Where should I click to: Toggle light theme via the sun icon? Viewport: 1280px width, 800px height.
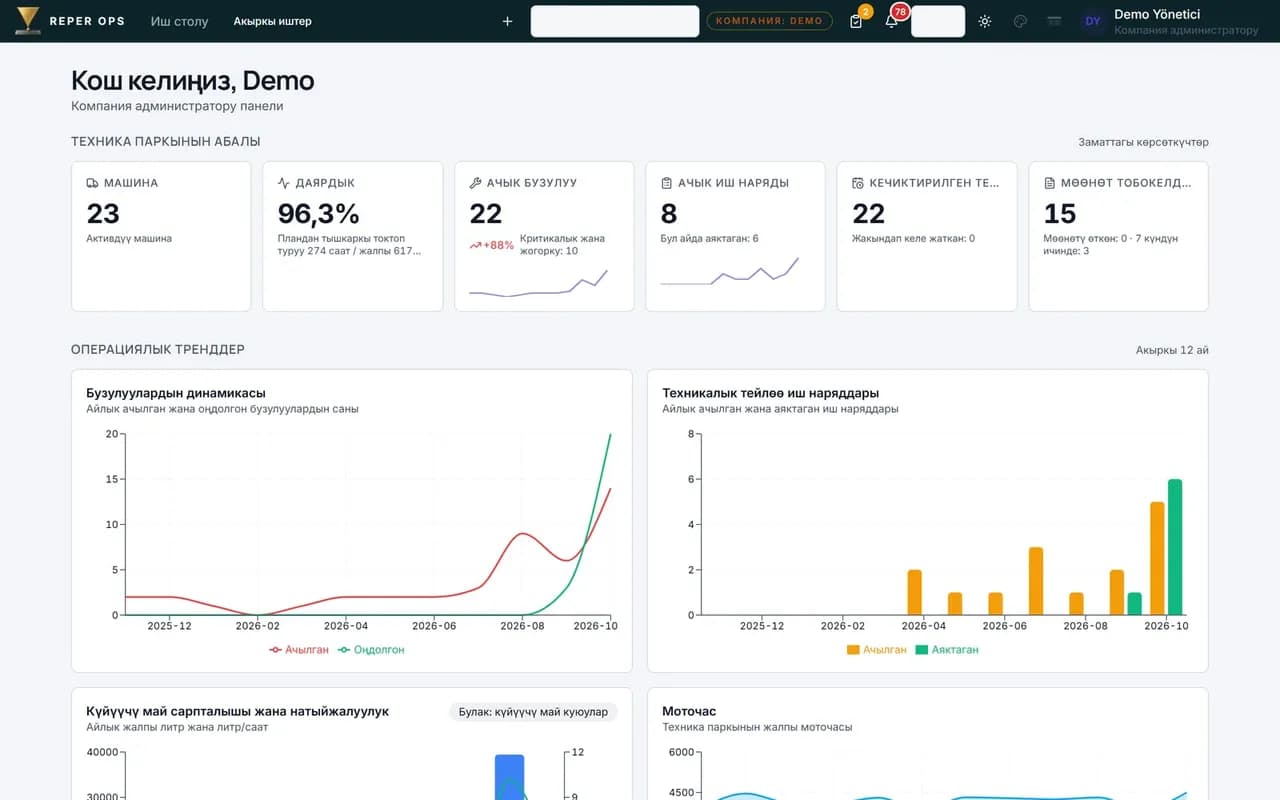click(985, 21)
